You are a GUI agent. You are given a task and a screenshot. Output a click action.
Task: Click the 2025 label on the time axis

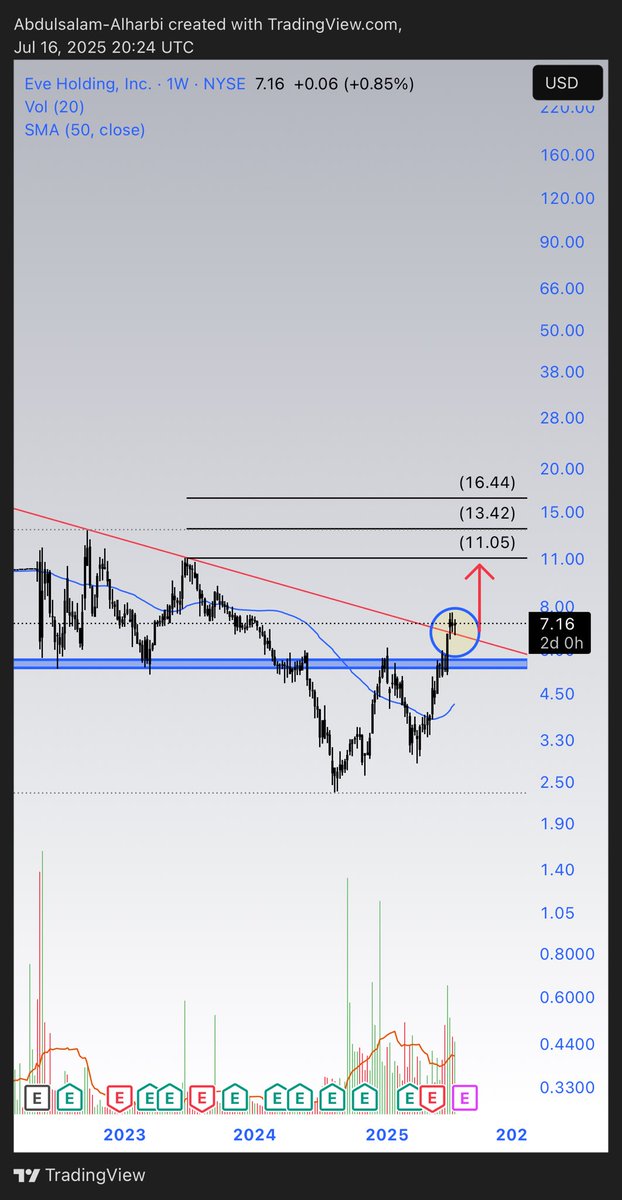(x=387, y=1135)
